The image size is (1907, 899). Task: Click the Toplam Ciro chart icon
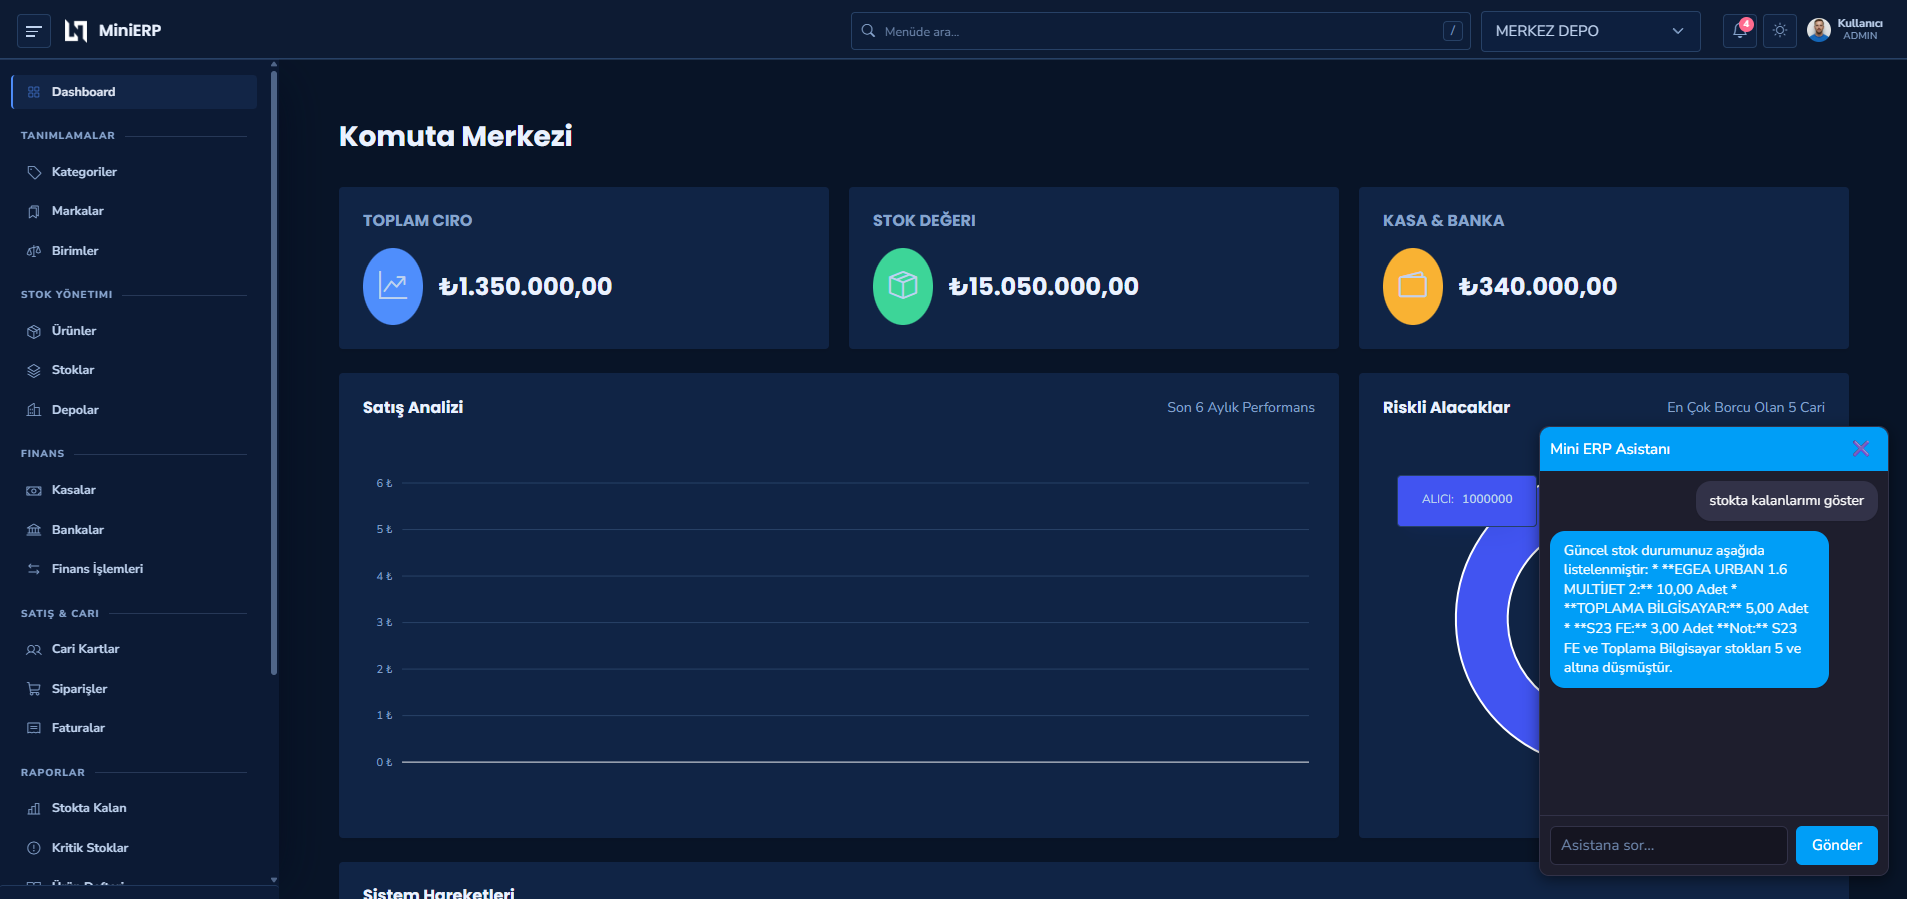393,286
